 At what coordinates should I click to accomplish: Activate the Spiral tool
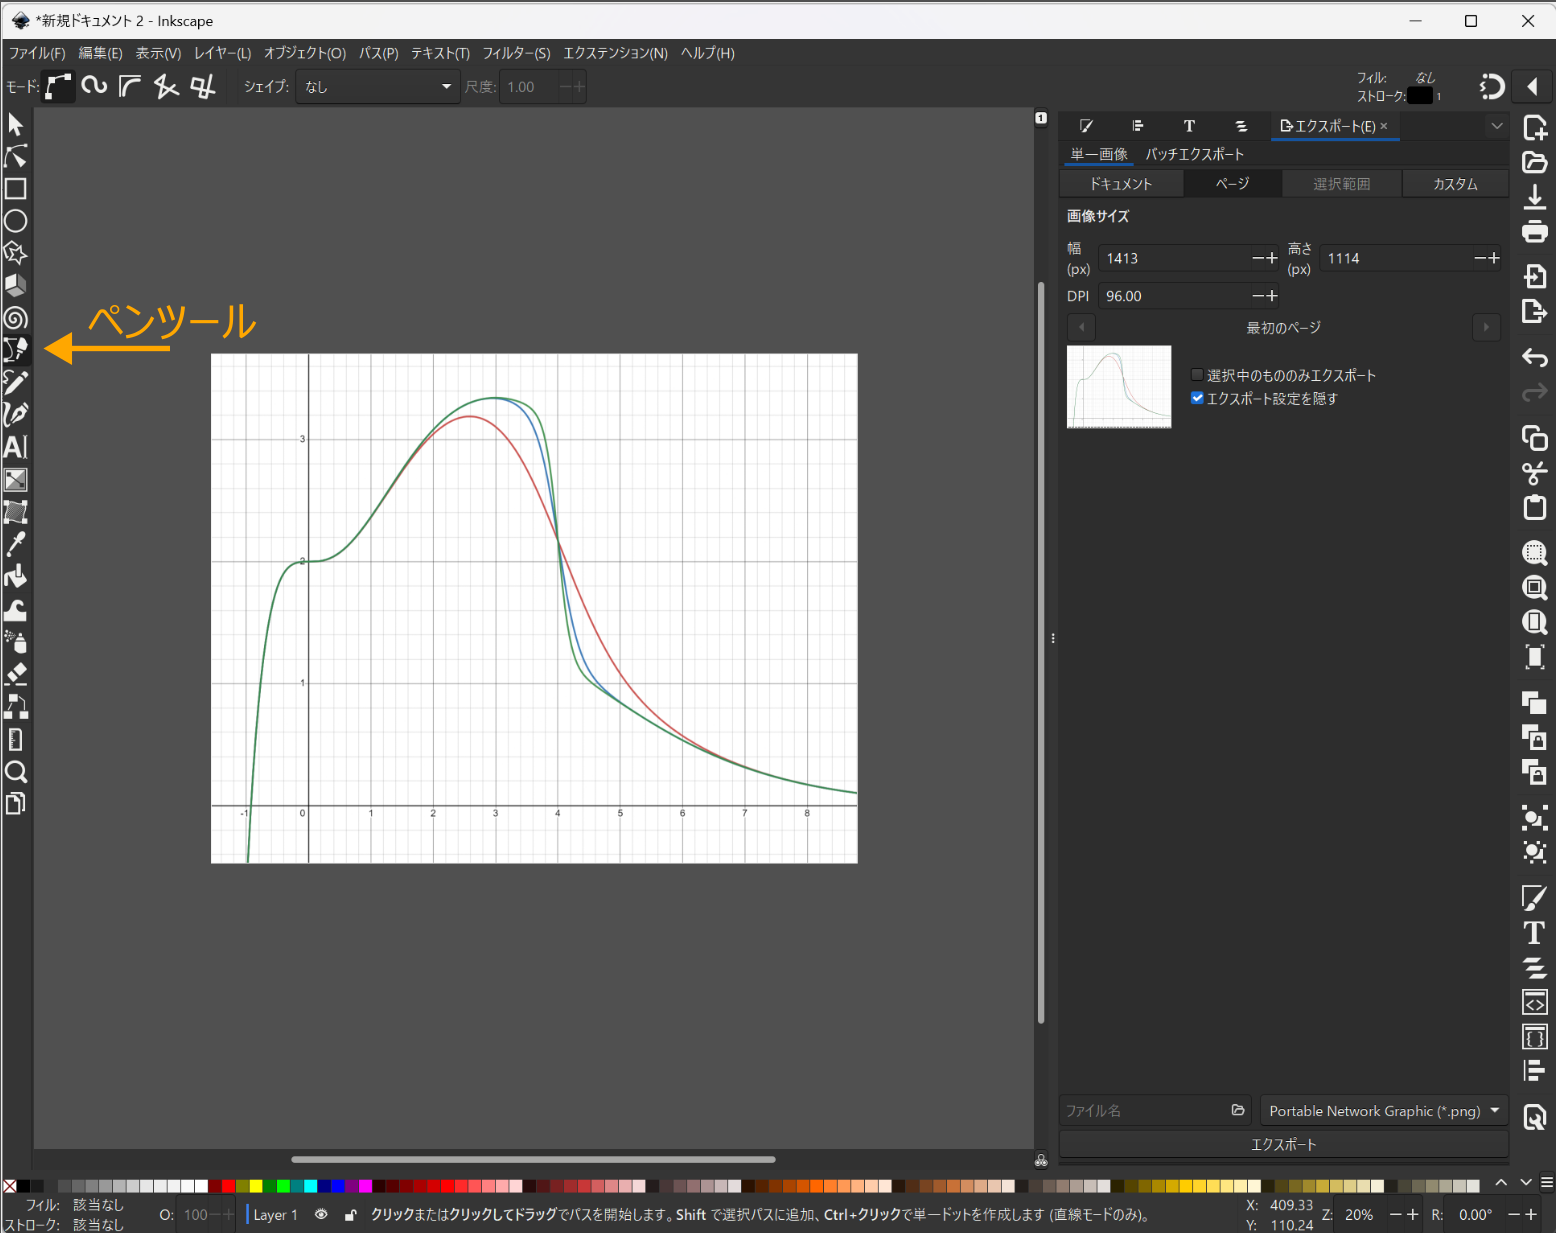(x=16, y=318)
